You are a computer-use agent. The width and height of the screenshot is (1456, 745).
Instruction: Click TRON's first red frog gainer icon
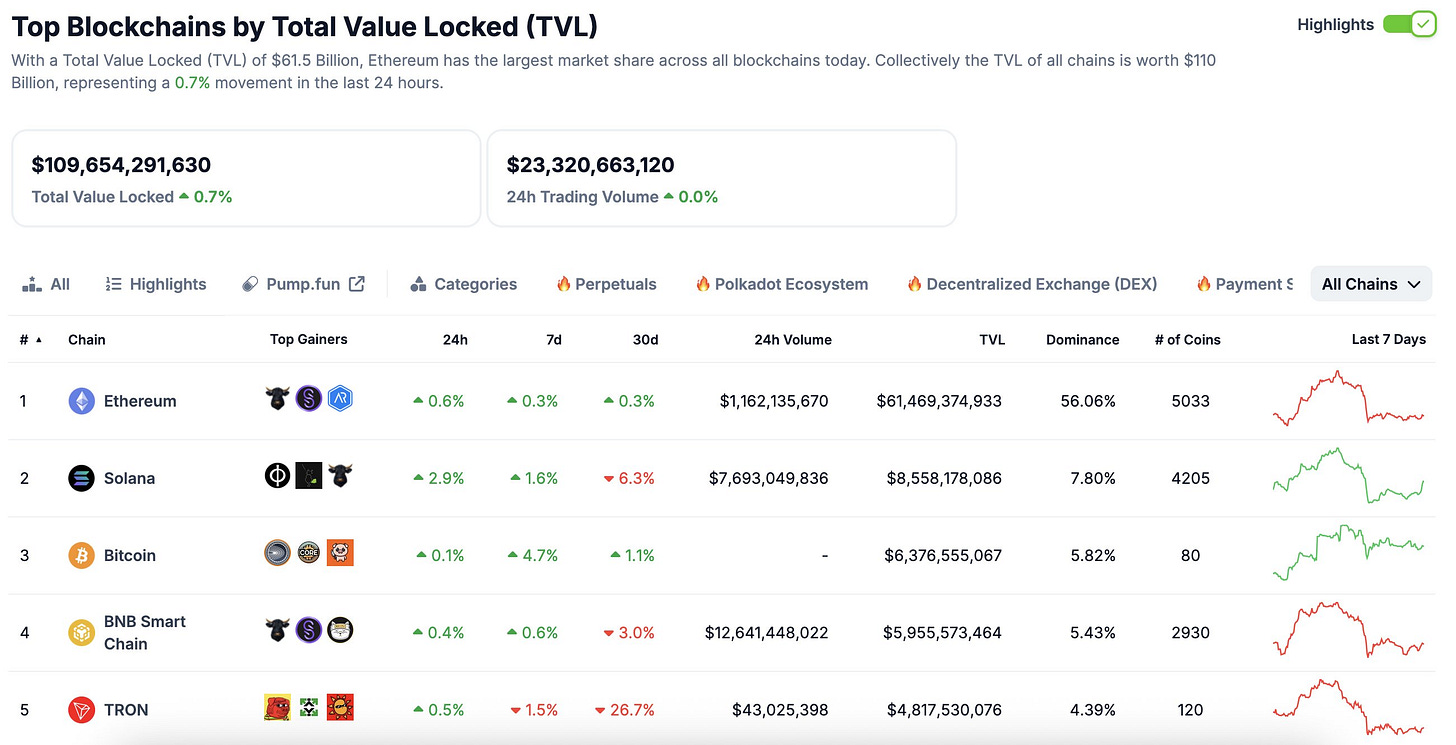(x=277, y=707)
